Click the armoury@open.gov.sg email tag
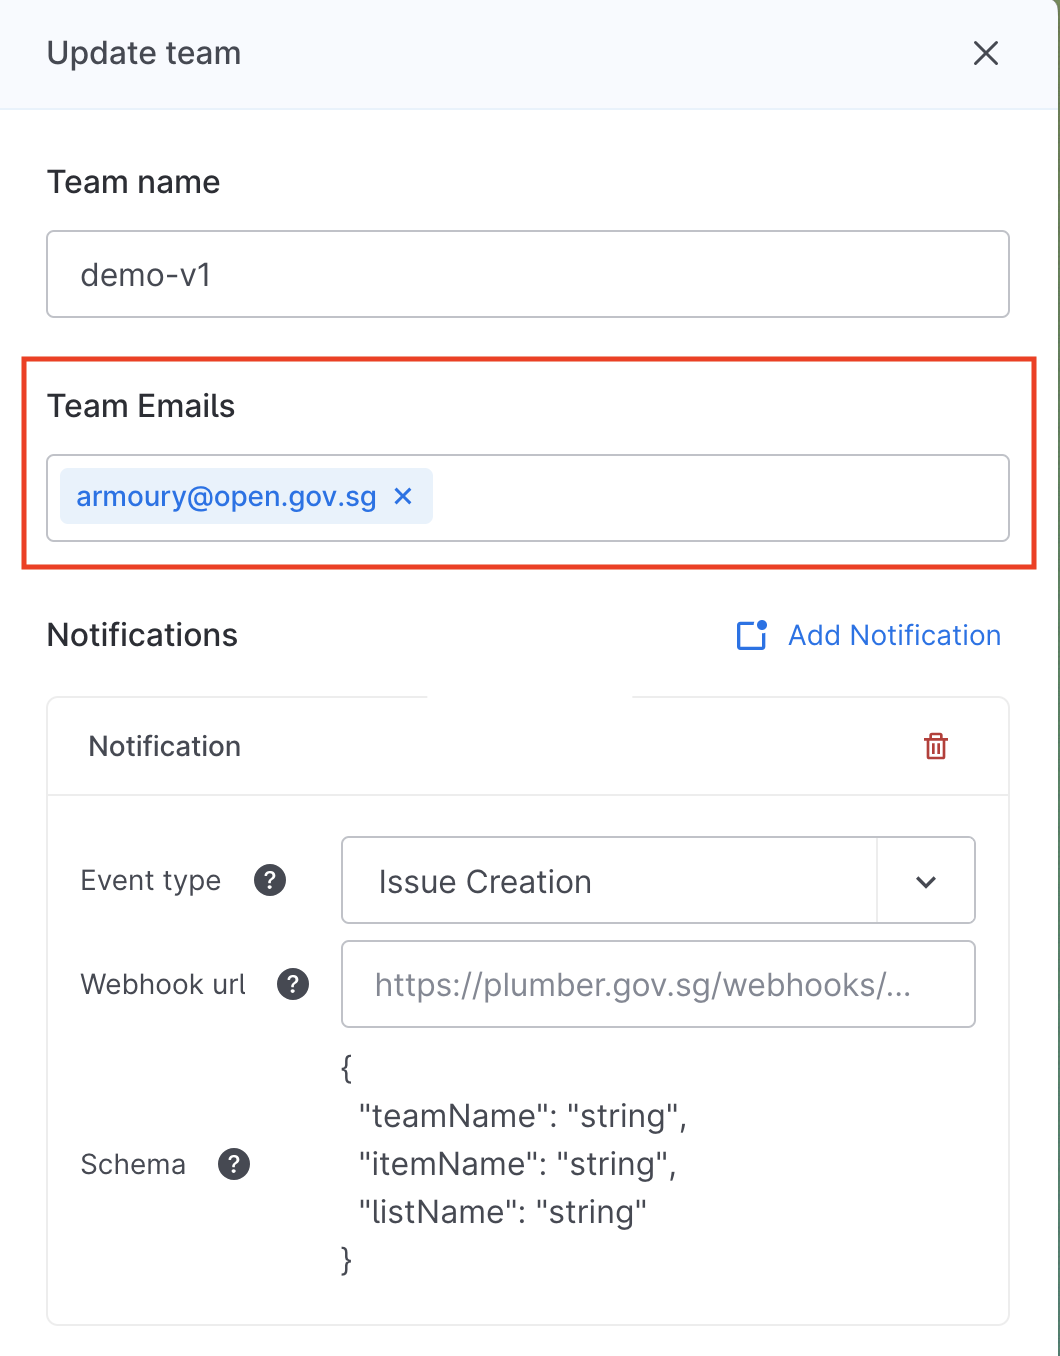Screen dimensions: 1060x1356 (227, 497)
